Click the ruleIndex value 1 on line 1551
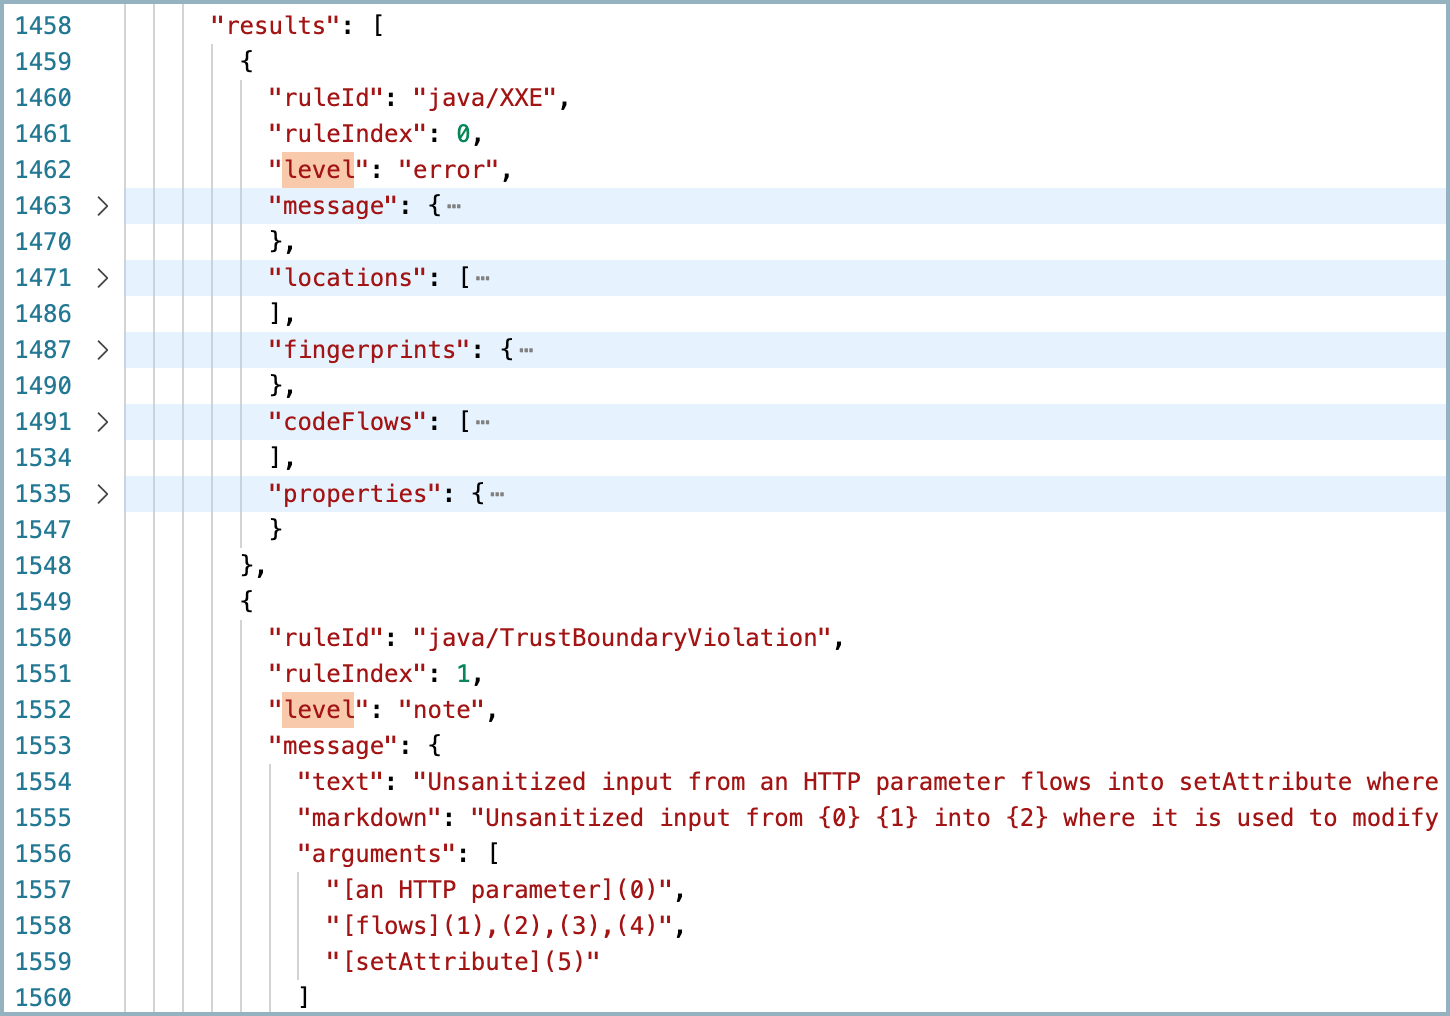 coord(462,674)
